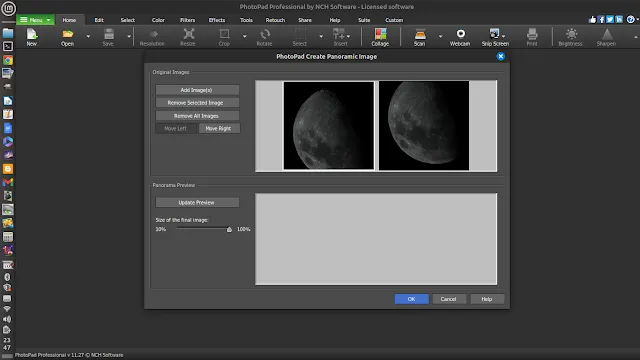This screenshot has width=640, height=360.
Task: Click the Add Image(s) button
Action: point(197,90)
